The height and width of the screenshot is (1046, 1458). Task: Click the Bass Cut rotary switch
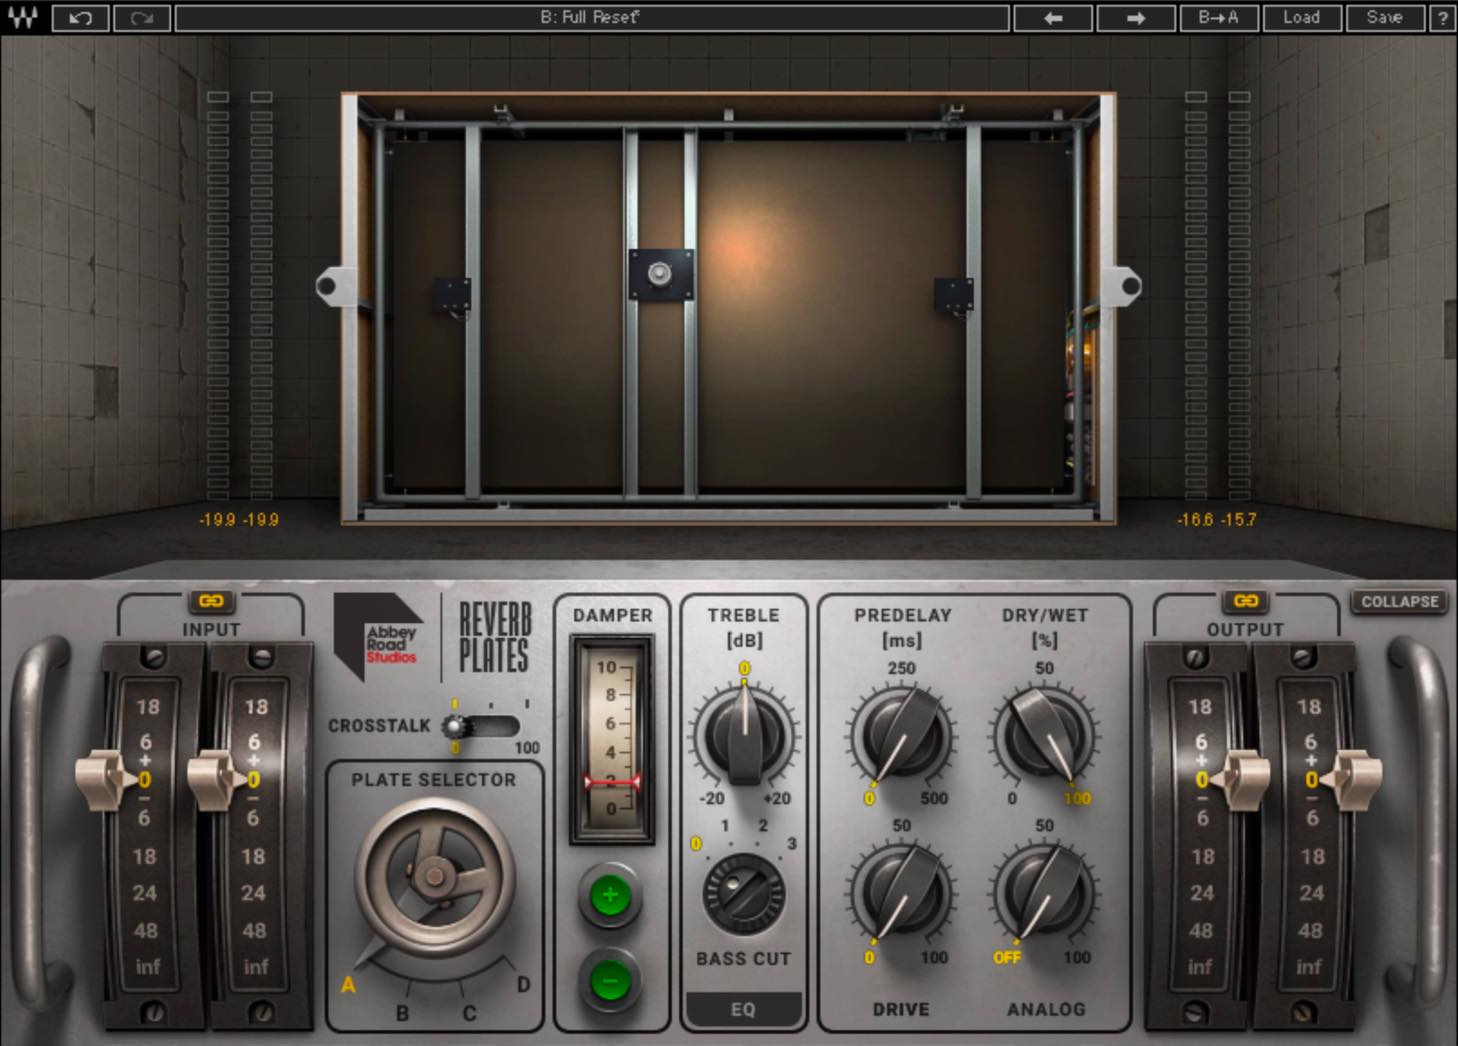[x=744, y=894]
